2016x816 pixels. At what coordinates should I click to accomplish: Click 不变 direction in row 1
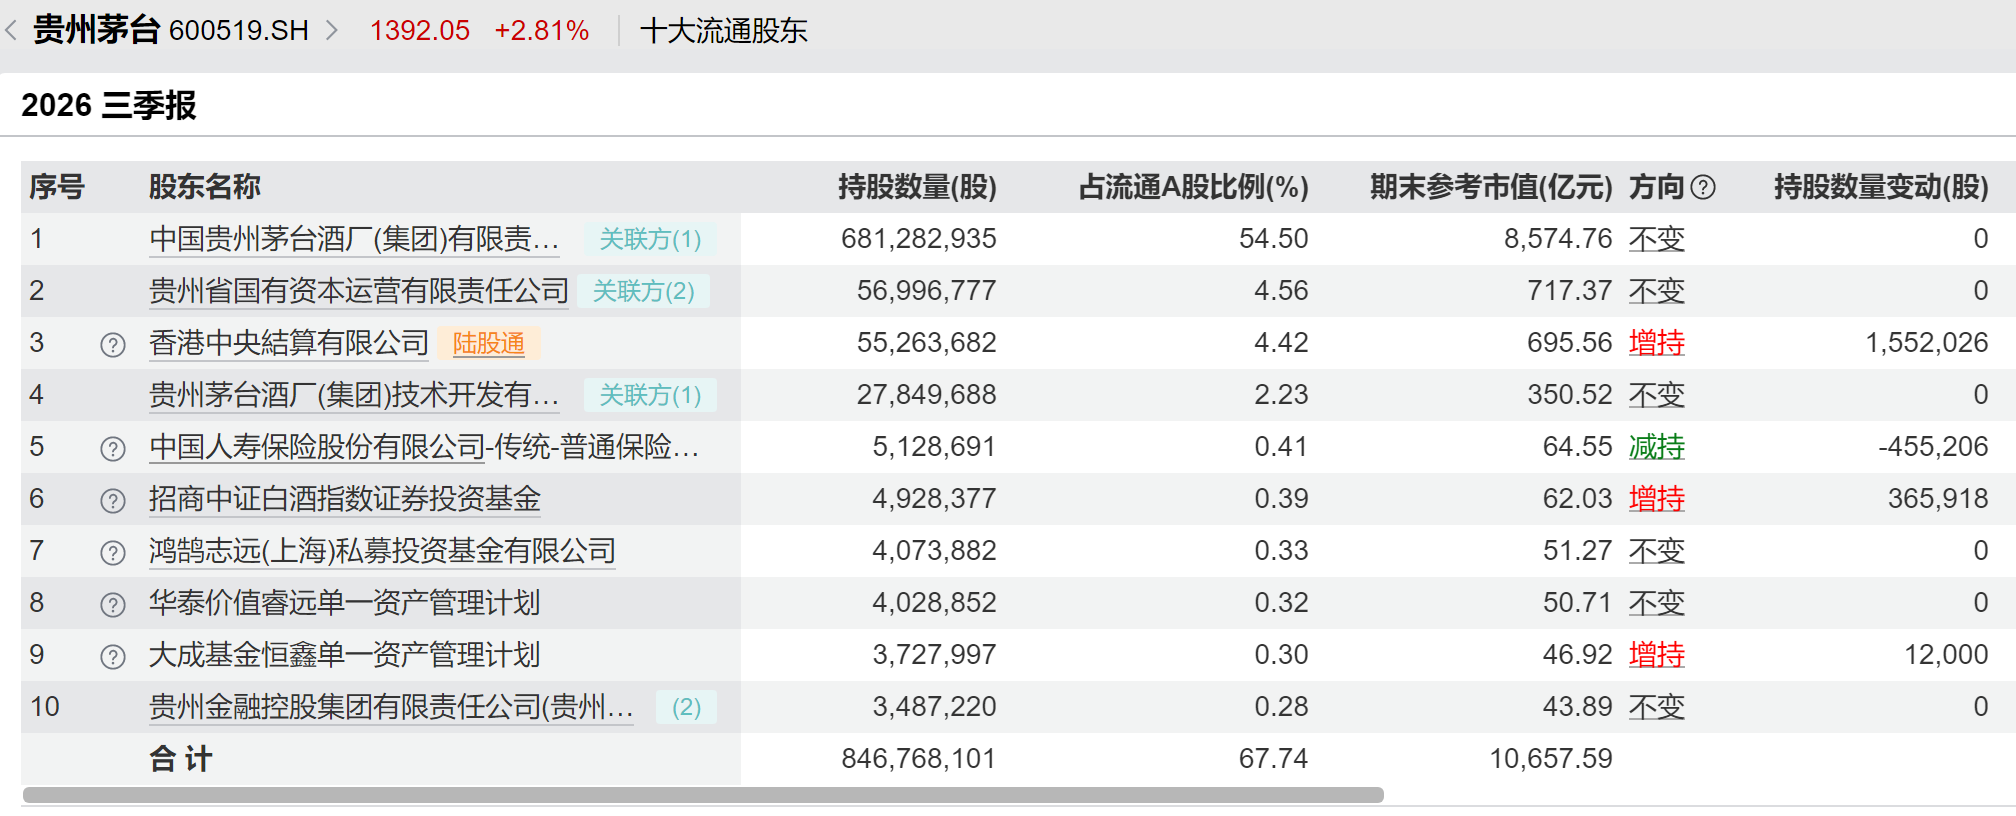1657,239
